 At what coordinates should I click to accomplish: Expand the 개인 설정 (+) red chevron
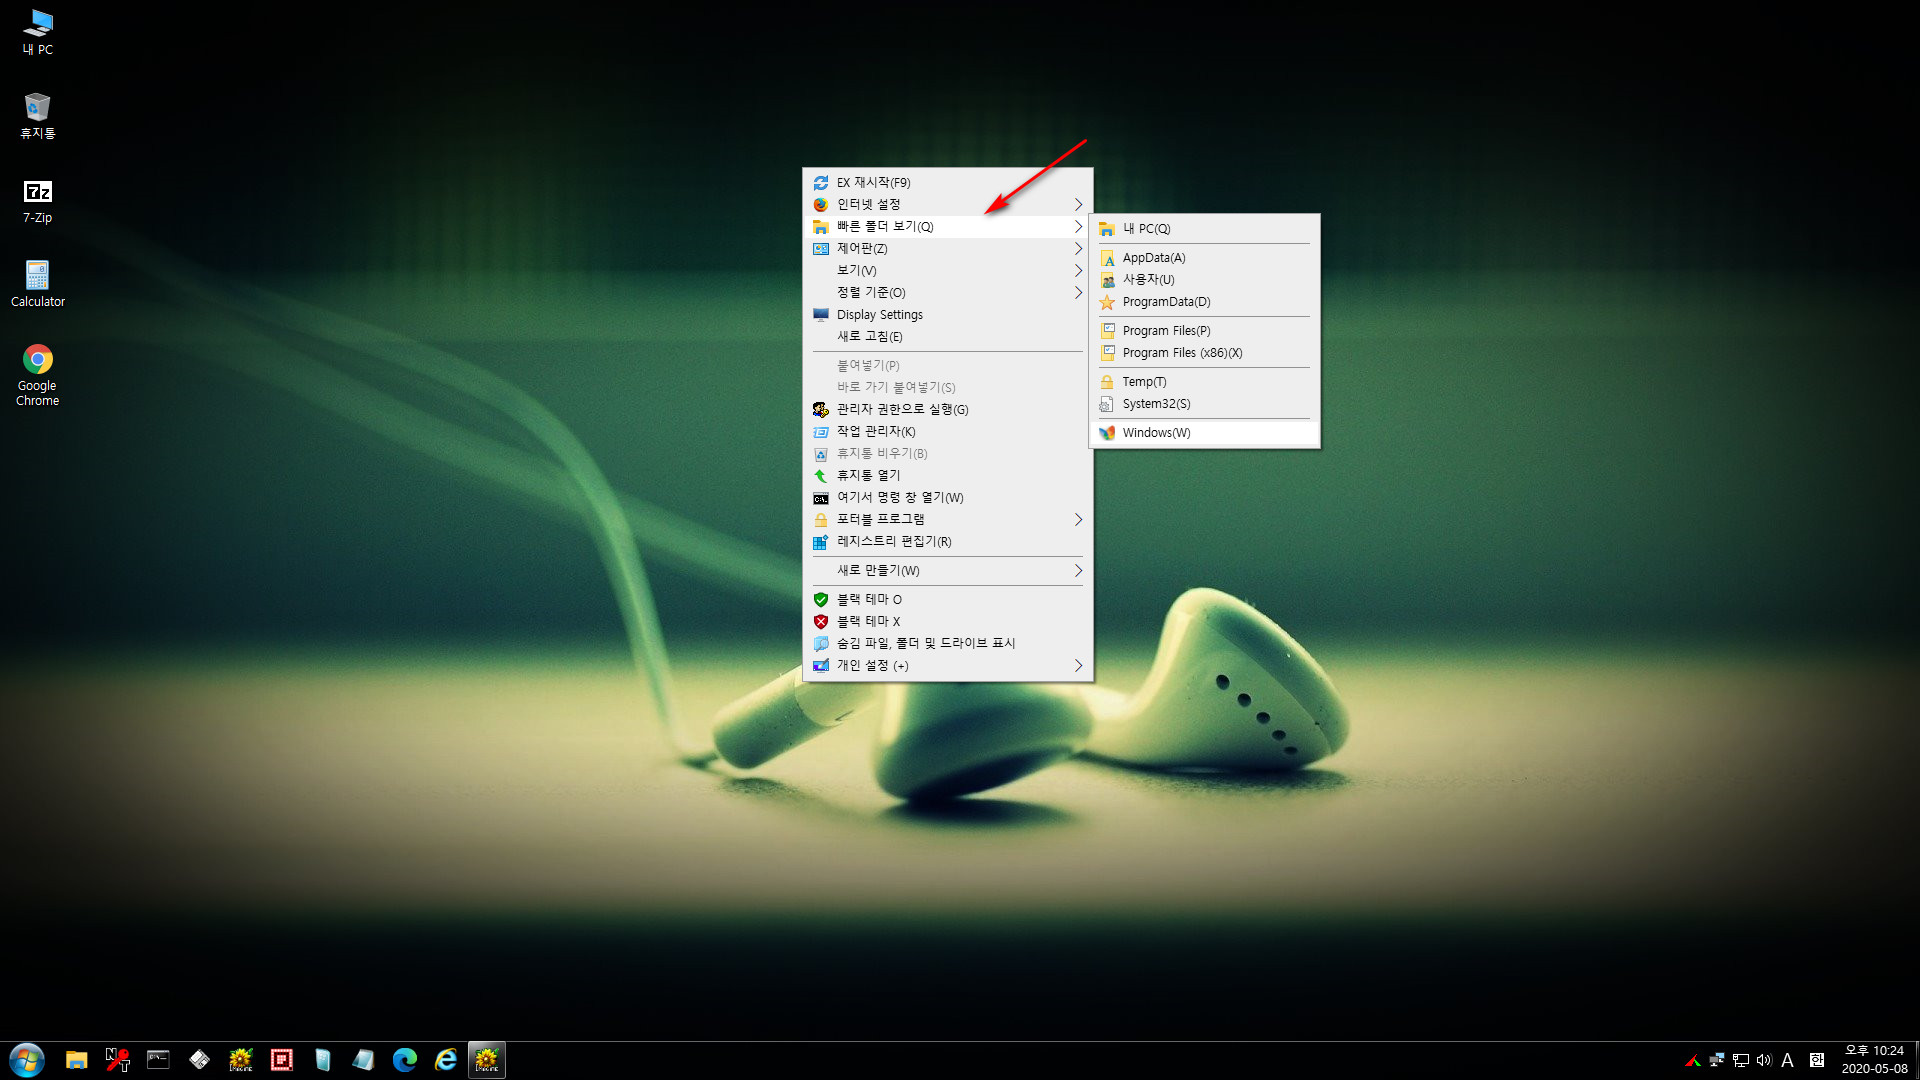click(1078, 666)
